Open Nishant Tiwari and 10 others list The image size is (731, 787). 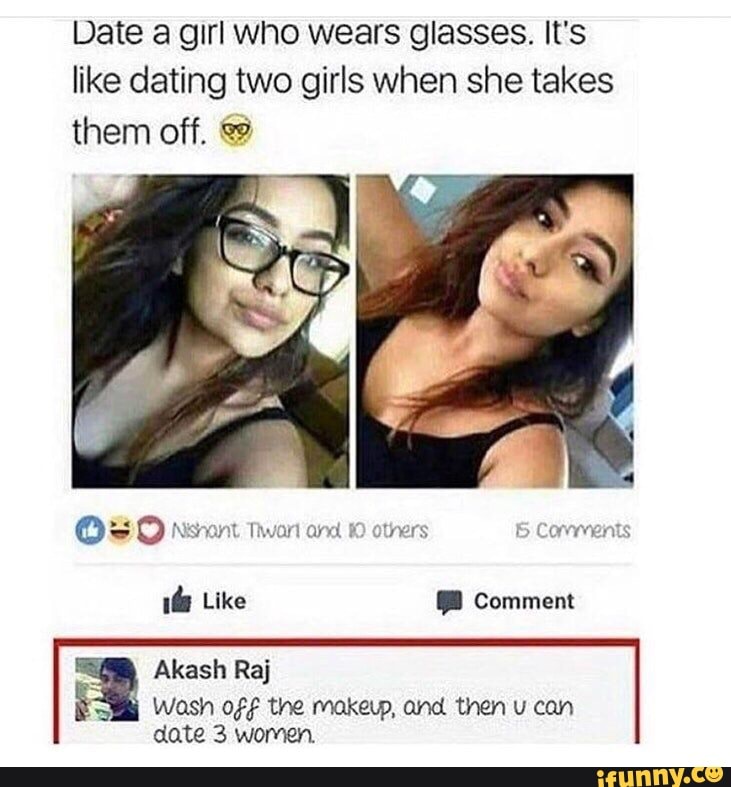pyautogui.click(x=300, y=531)
